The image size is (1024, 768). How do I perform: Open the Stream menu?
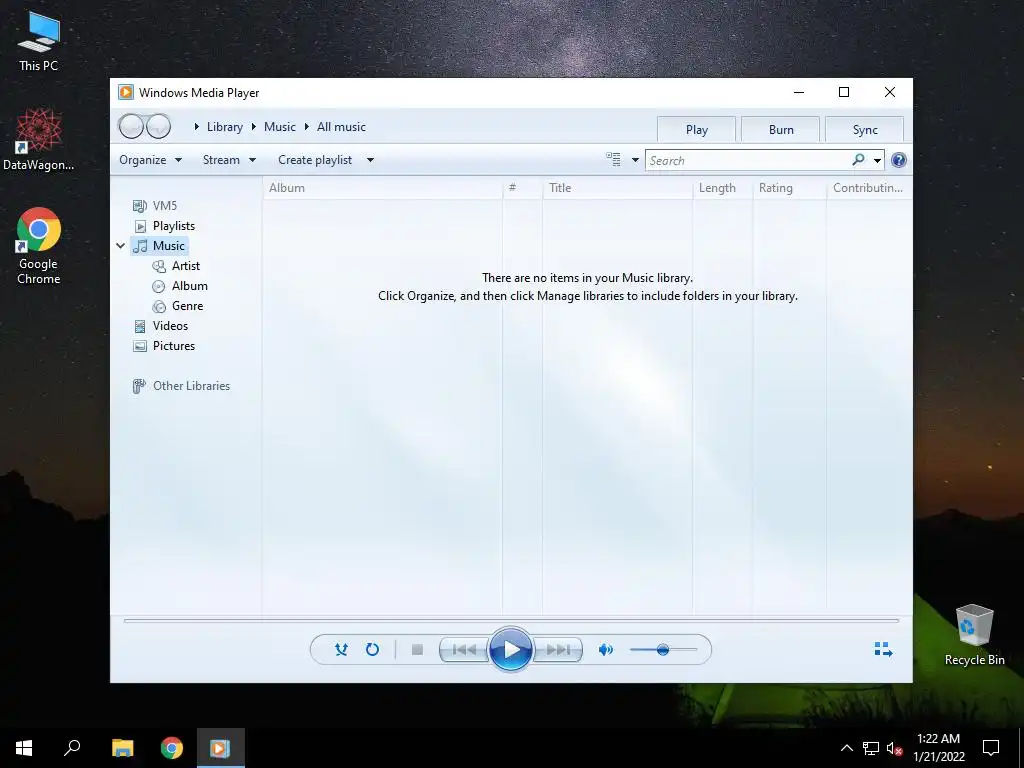point(229,160)
